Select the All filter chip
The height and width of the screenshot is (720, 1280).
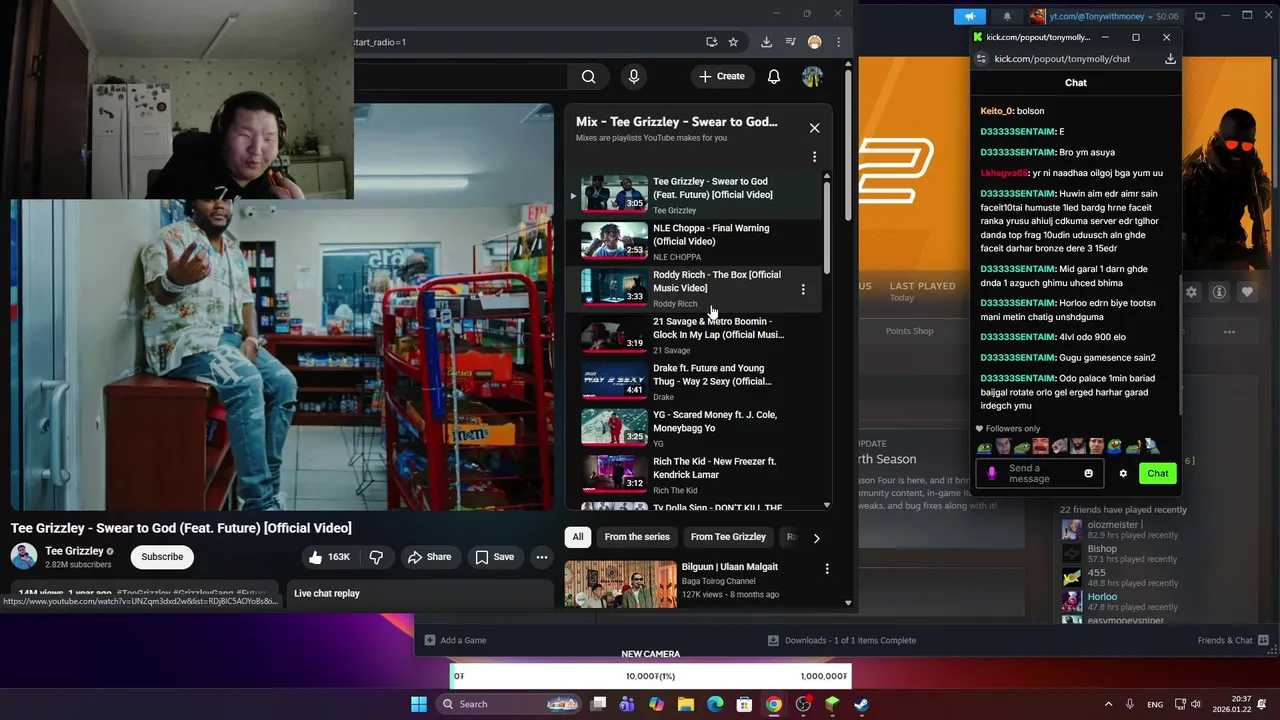click(577, 537)
